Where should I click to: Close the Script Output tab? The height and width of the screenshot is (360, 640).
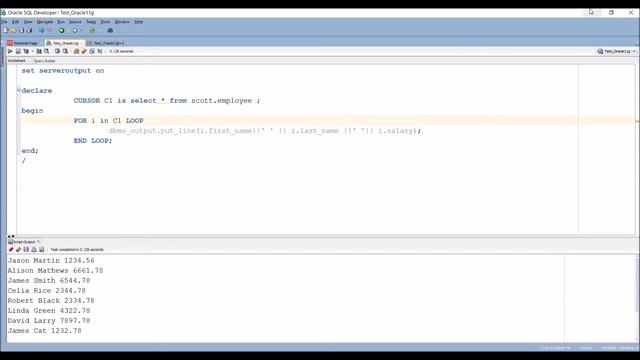pyautogui.click(x=38, y=242)
